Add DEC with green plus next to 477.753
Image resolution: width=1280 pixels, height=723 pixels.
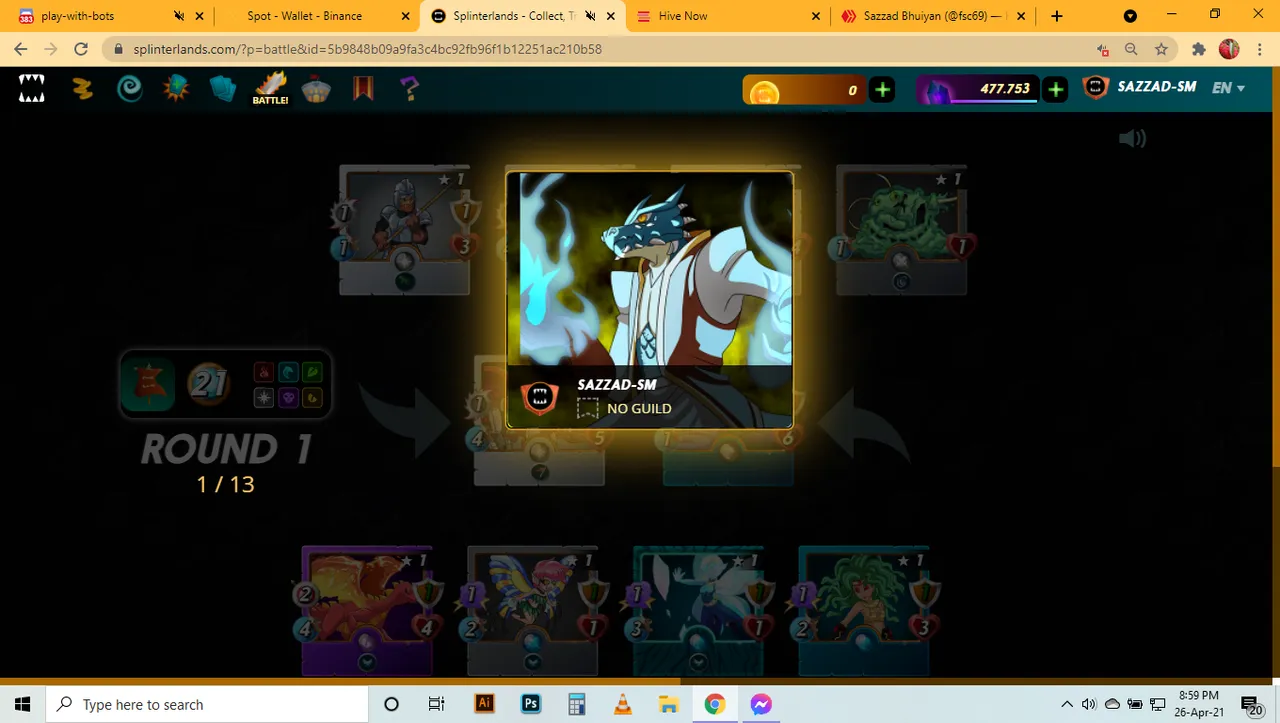[1055, 89]
